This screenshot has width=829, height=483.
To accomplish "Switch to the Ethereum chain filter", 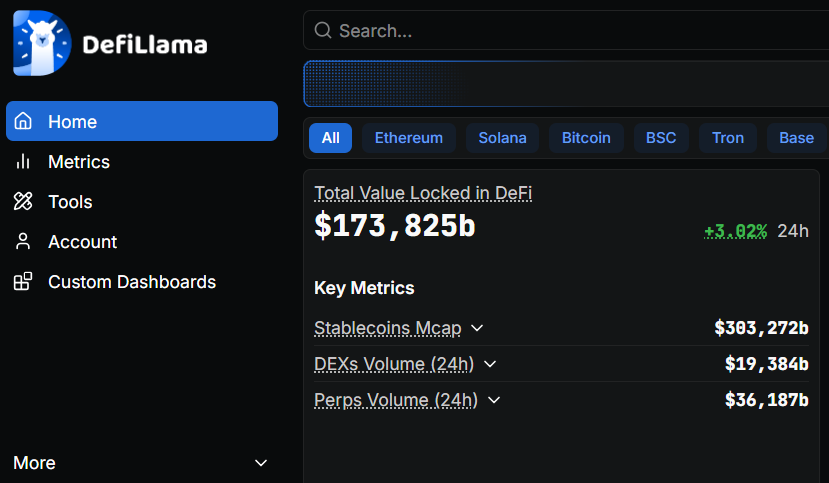I will [x=408, y=138].
